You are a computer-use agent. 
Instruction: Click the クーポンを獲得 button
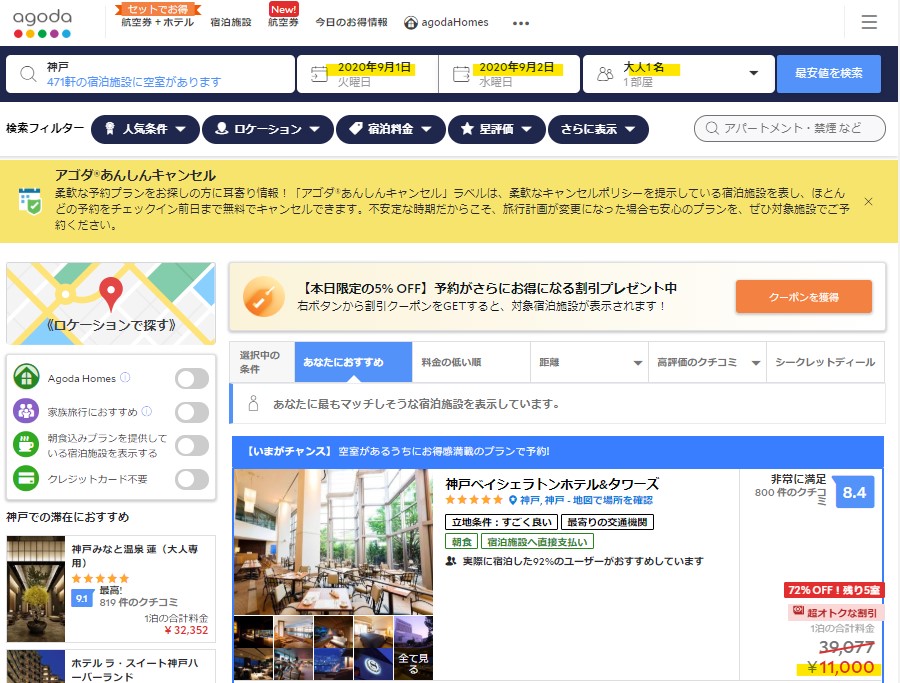tap(804, 297)
